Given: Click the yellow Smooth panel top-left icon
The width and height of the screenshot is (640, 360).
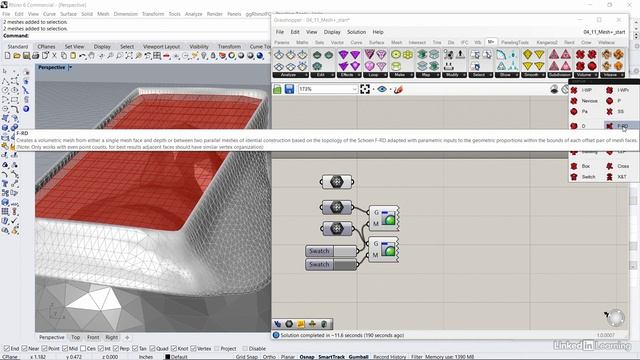Looking at the screenshot, I should click(x=528, y=55).
